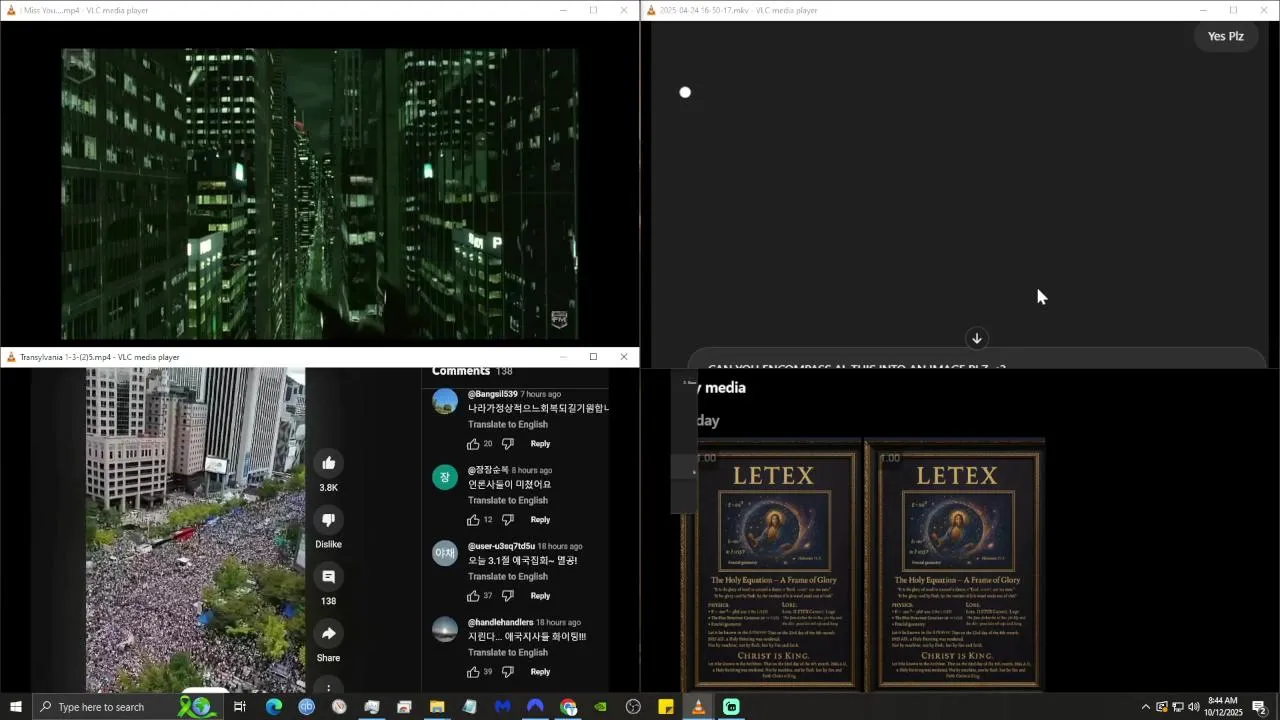This screenshot has height=720, width=1280.
Task: Minimize the 2025-04-24 mkv VLC window
Action: [1203, 10]
